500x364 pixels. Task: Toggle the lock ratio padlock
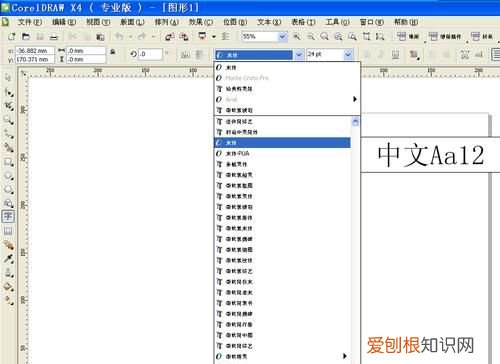pyautogui.click(x=113, y=52)
